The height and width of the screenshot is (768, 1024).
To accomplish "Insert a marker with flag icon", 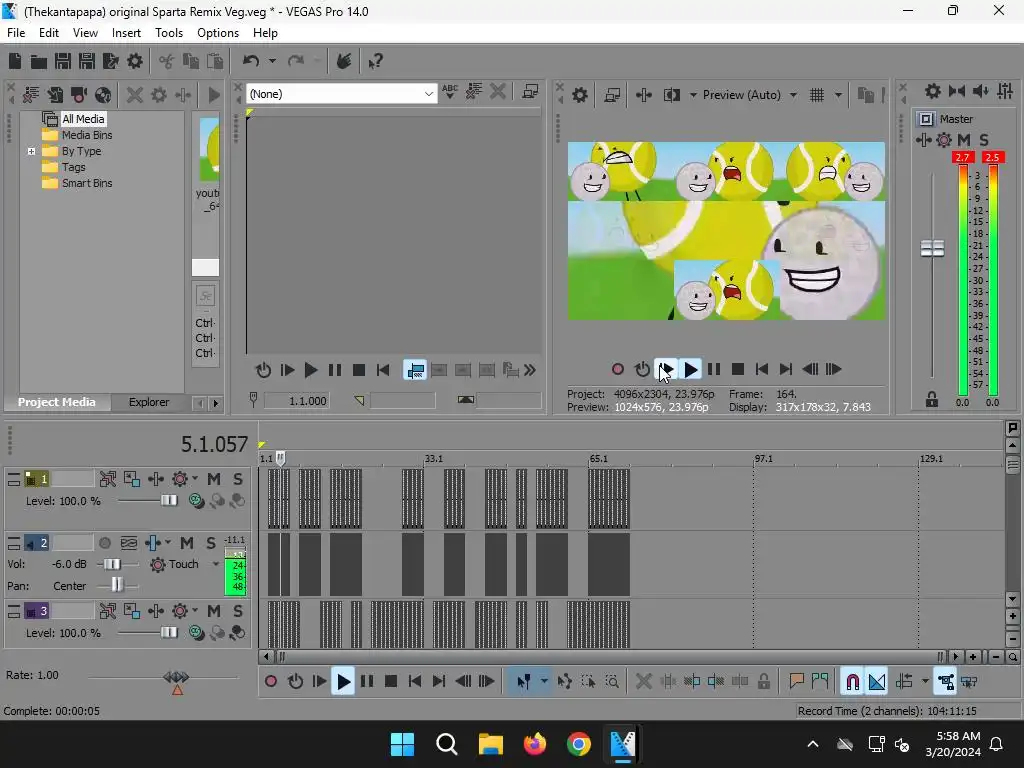I will [796, 682].
